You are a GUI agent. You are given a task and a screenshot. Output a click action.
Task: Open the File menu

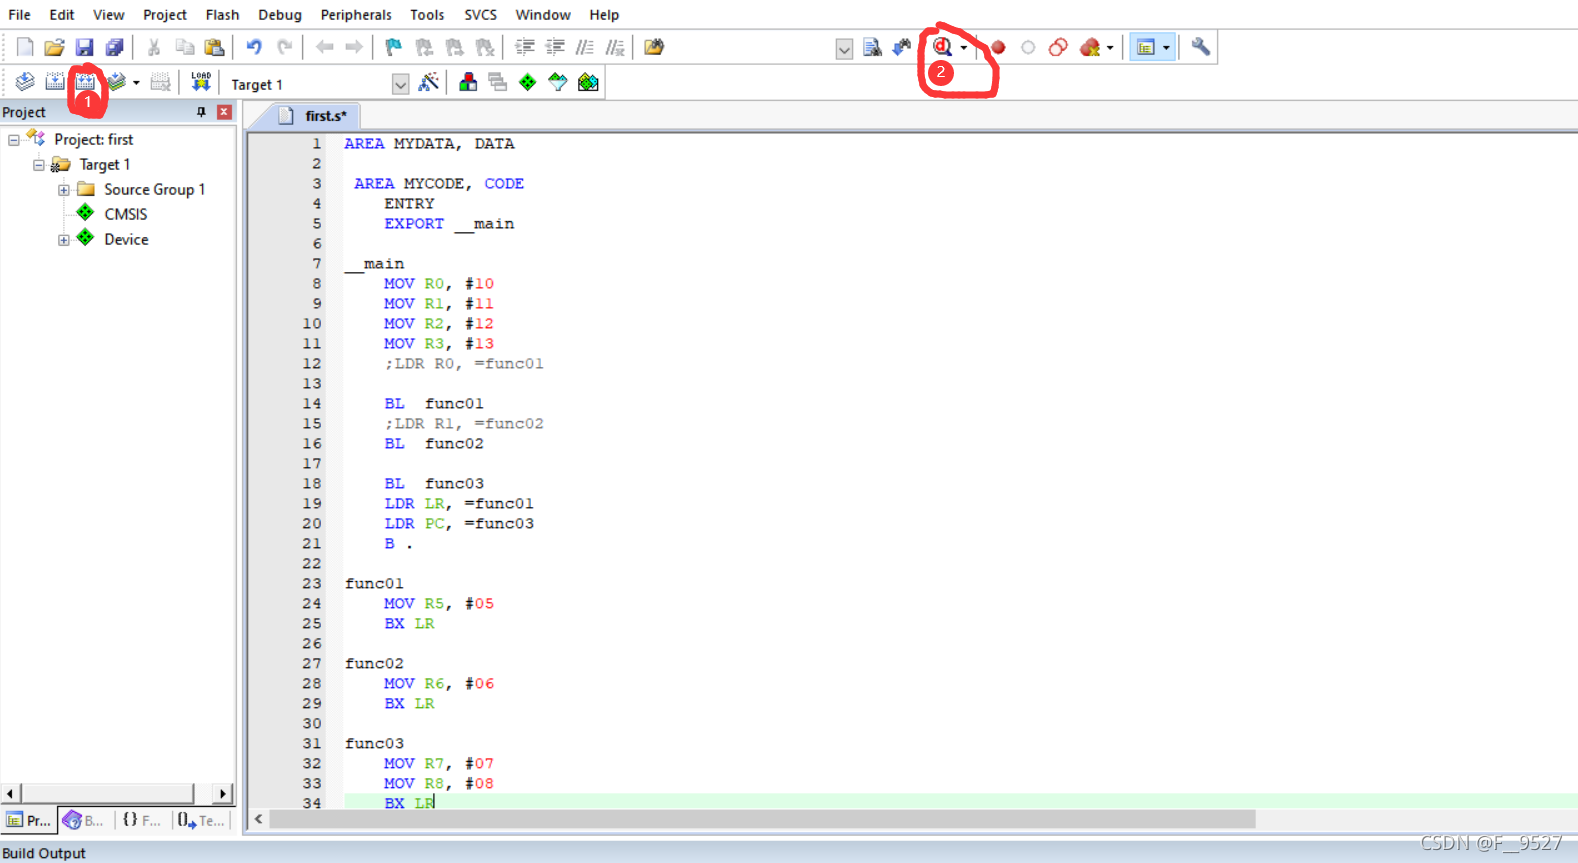point(19,14)
